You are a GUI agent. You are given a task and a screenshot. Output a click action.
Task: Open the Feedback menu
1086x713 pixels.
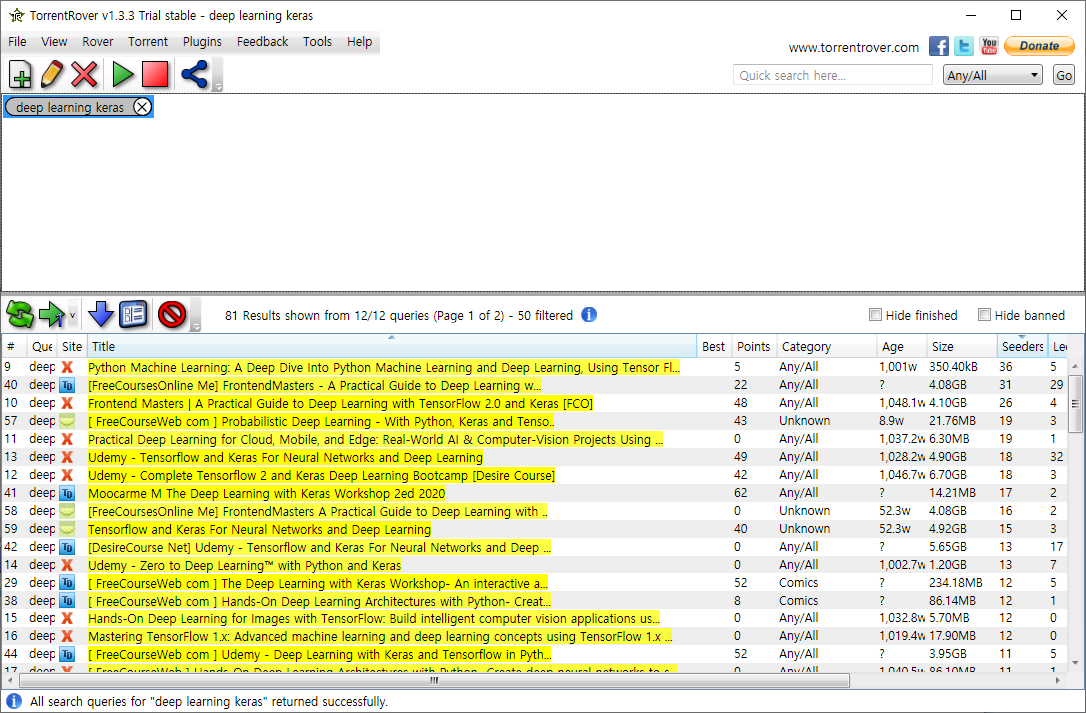click(262, 42)
